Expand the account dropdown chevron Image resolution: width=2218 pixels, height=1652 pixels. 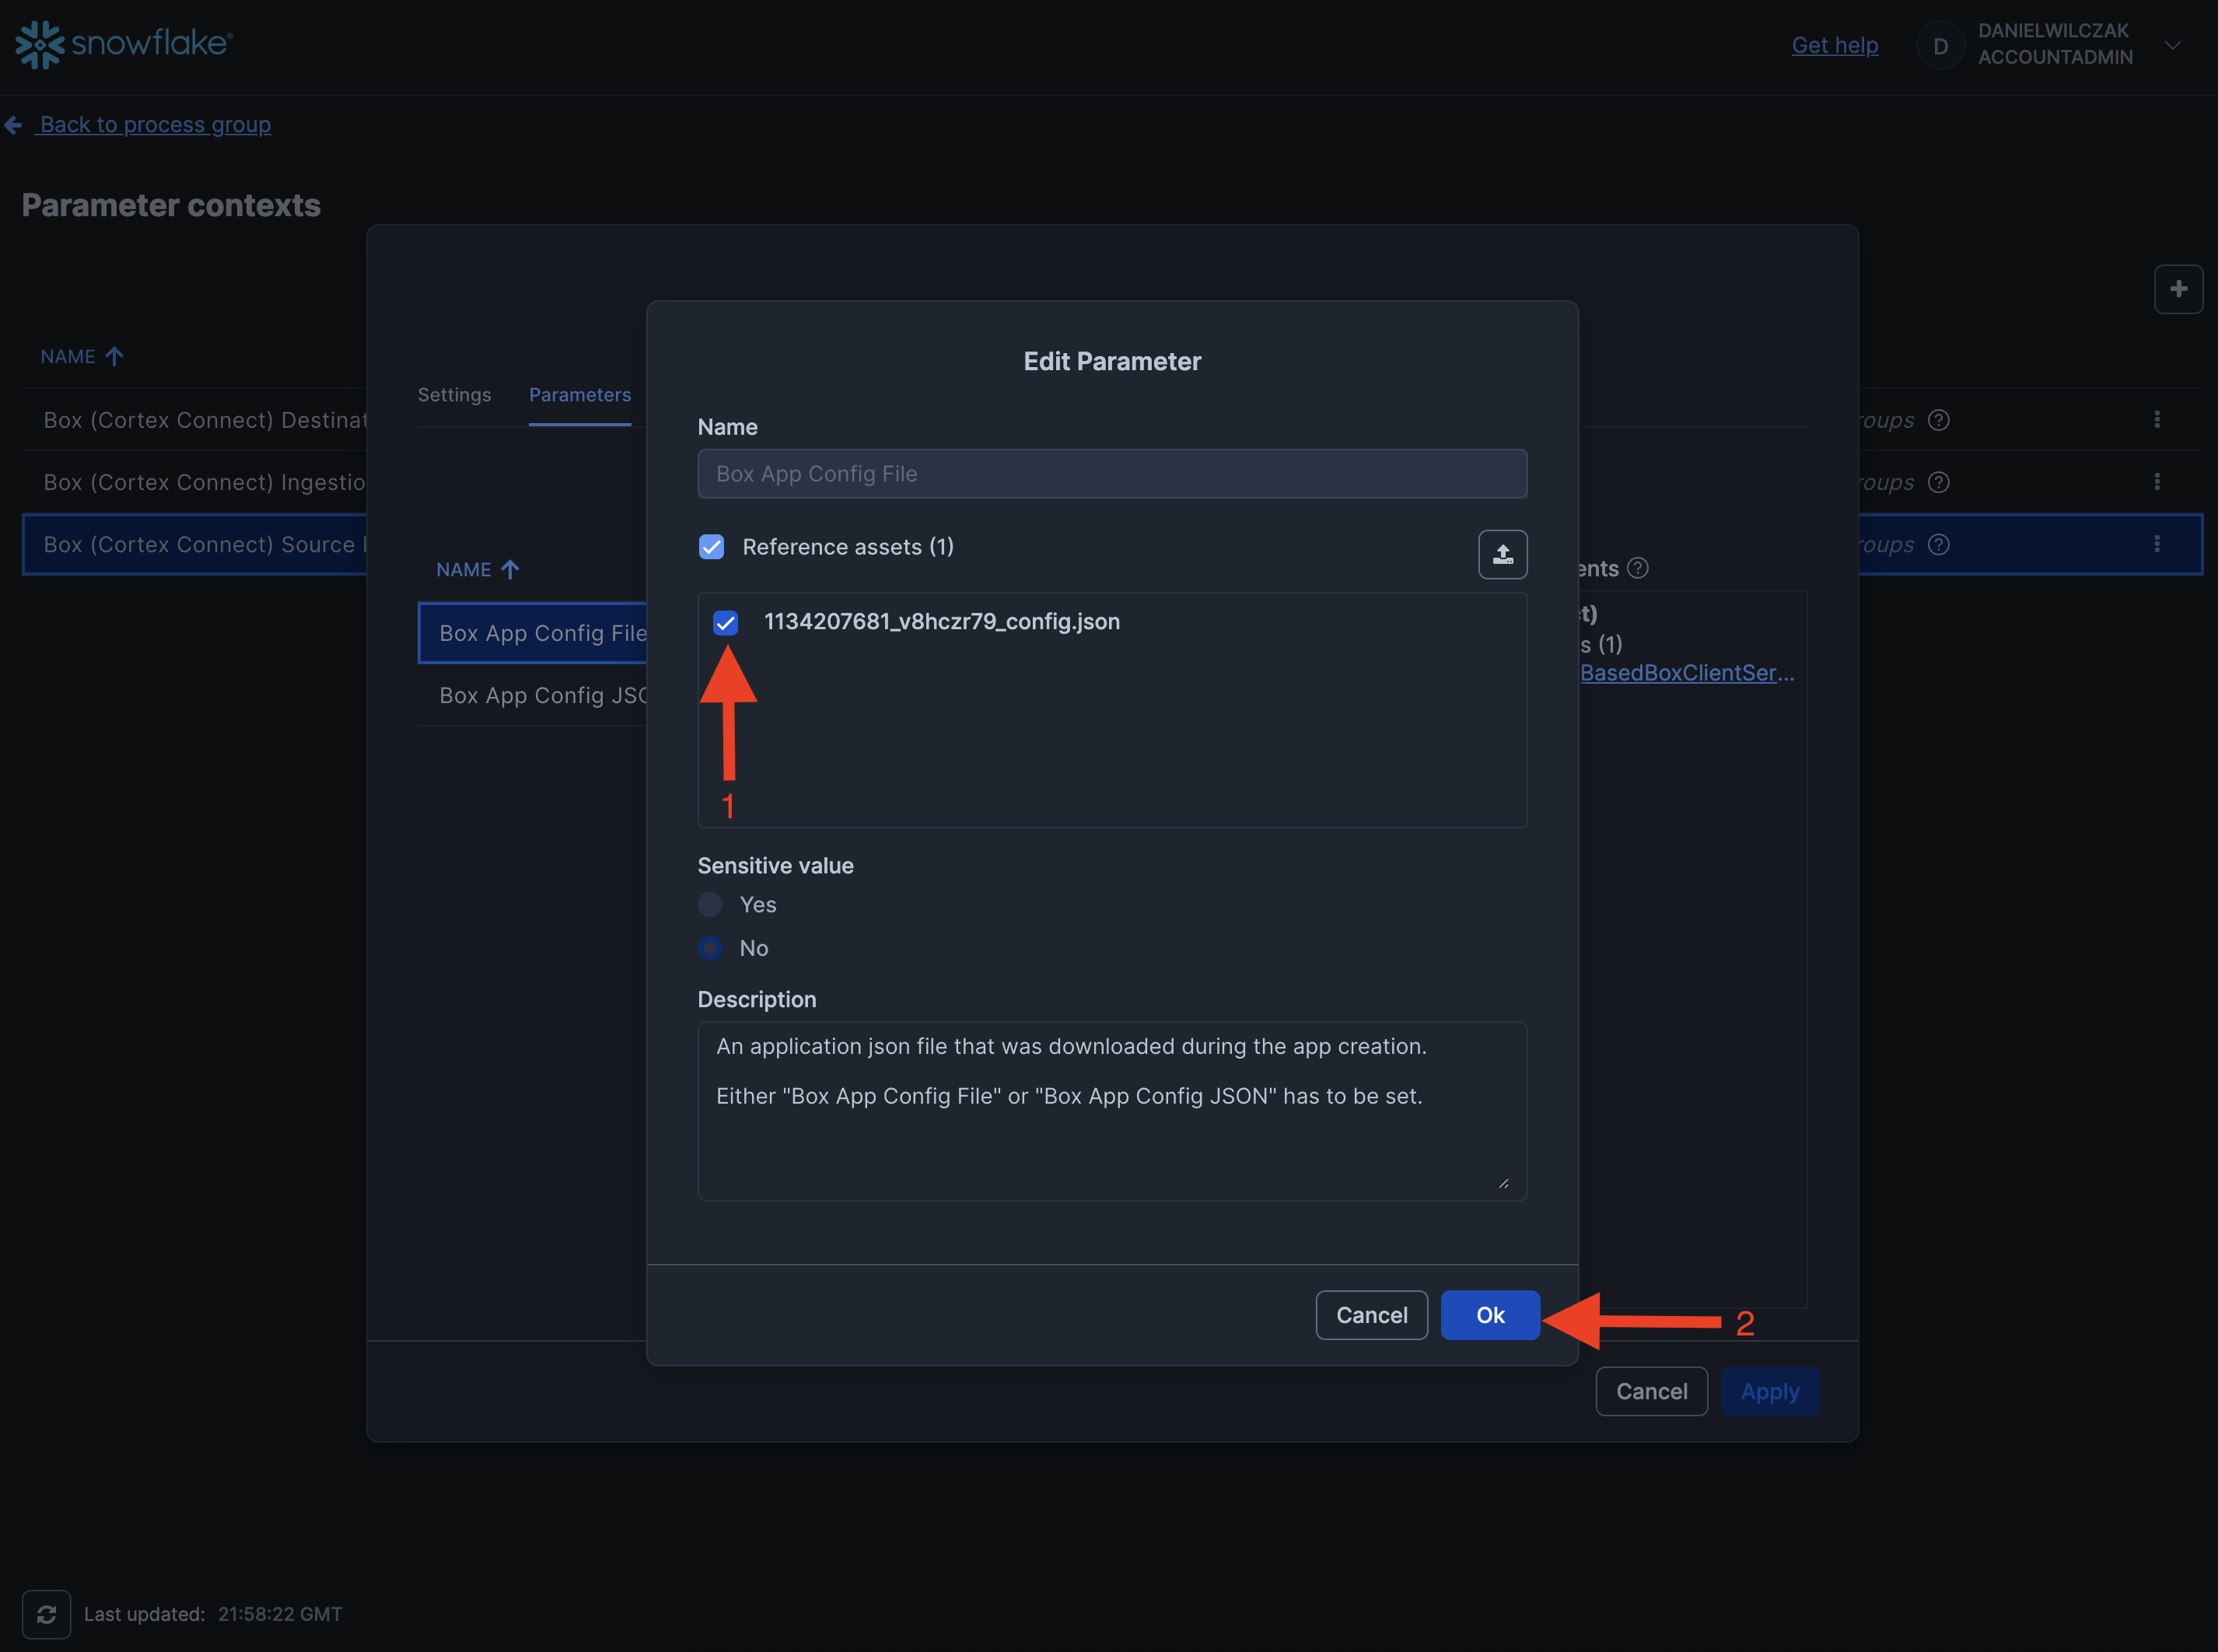pyautogui.click(x=2172, y=45)
